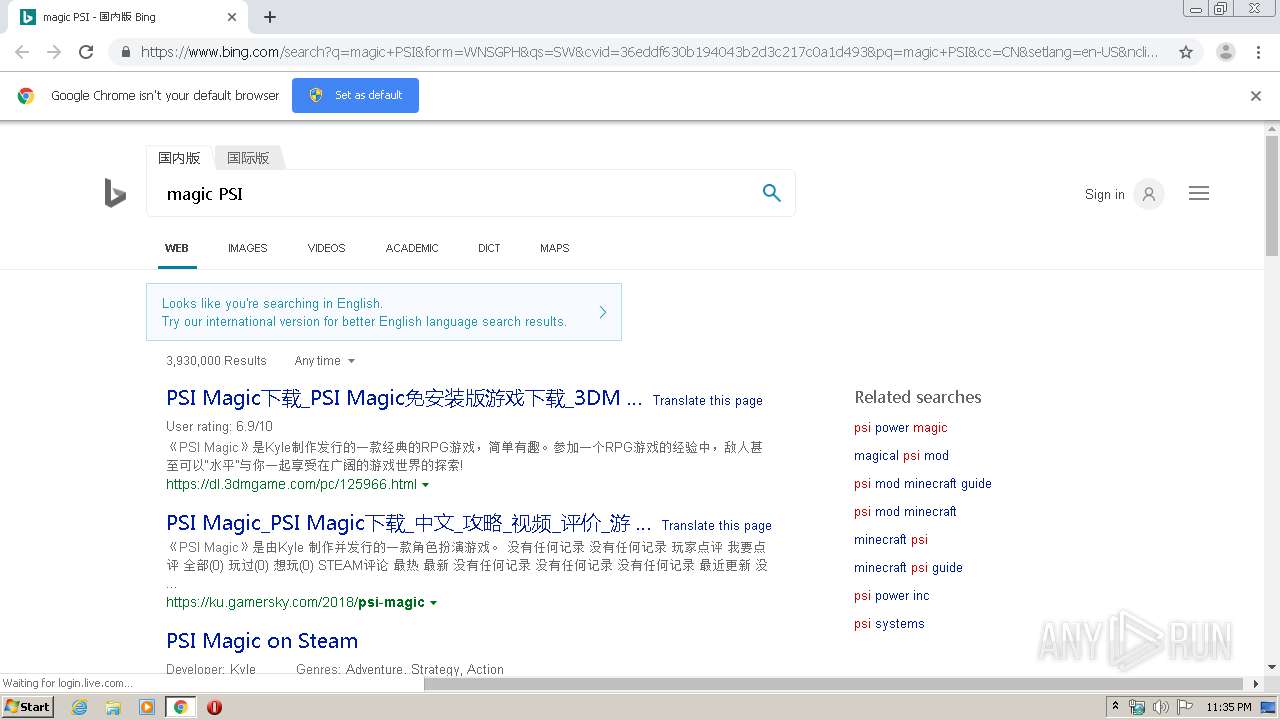Search related: magical psi mod
Screen dimensions: 1280x720
901,455
